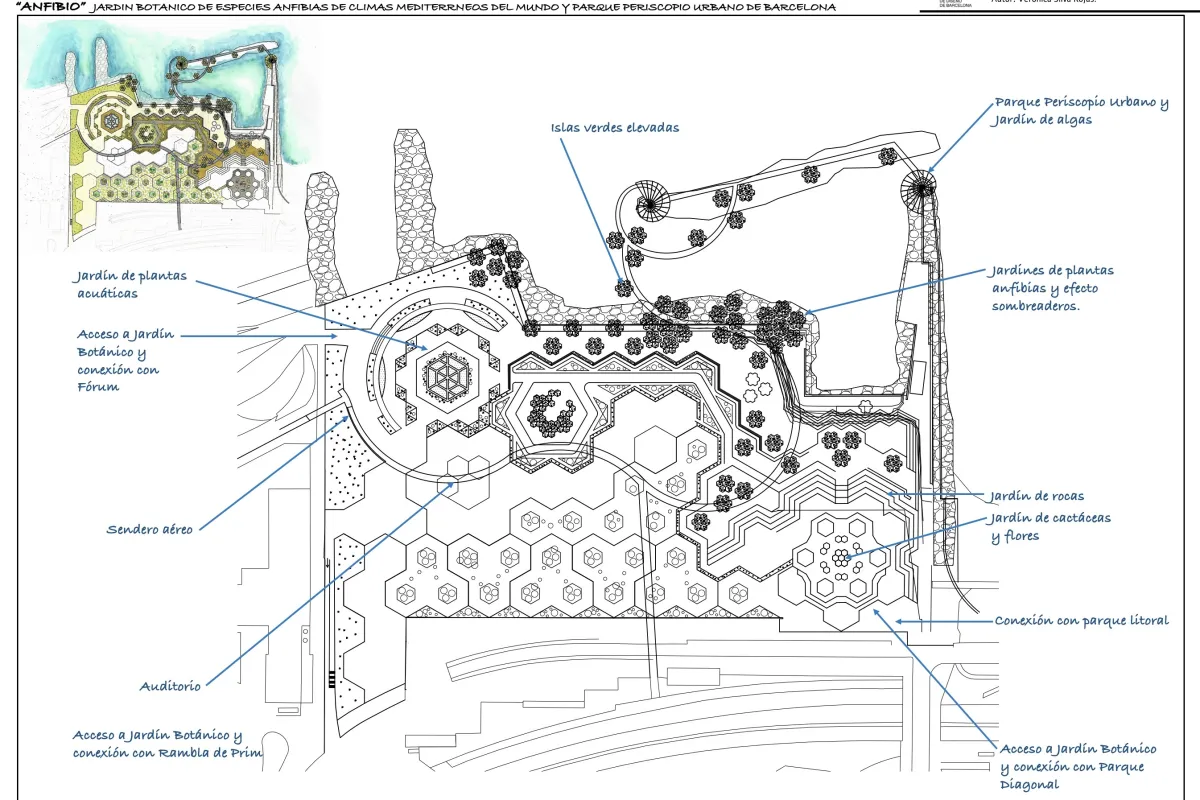Click the watercolor site plan thumbnail
The image size is (1200, 800).
click(x=170, y=135)
